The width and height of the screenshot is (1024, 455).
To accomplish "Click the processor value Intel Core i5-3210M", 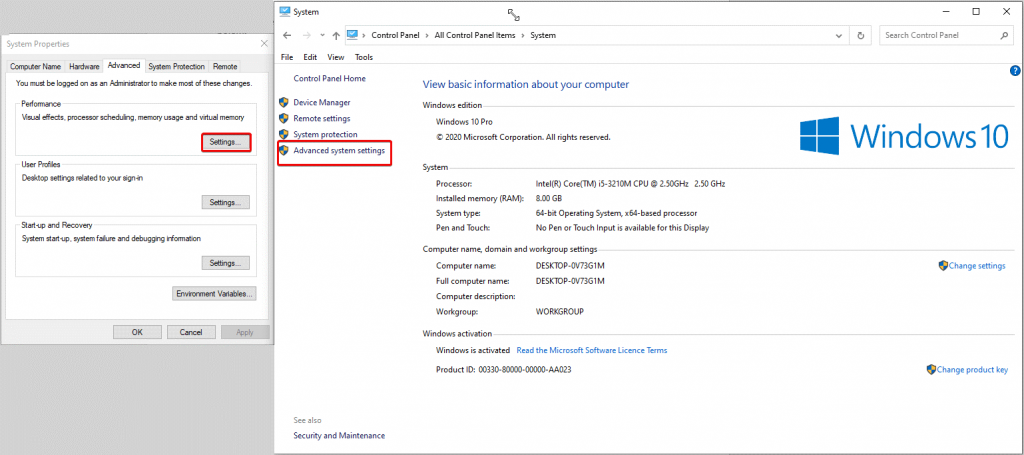I will (630, 183).
